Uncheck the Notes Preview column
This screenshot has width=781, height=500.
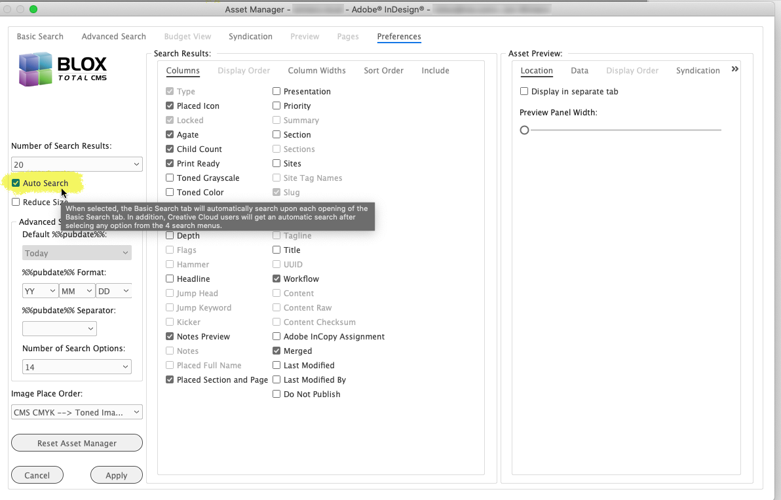[170, 337]
